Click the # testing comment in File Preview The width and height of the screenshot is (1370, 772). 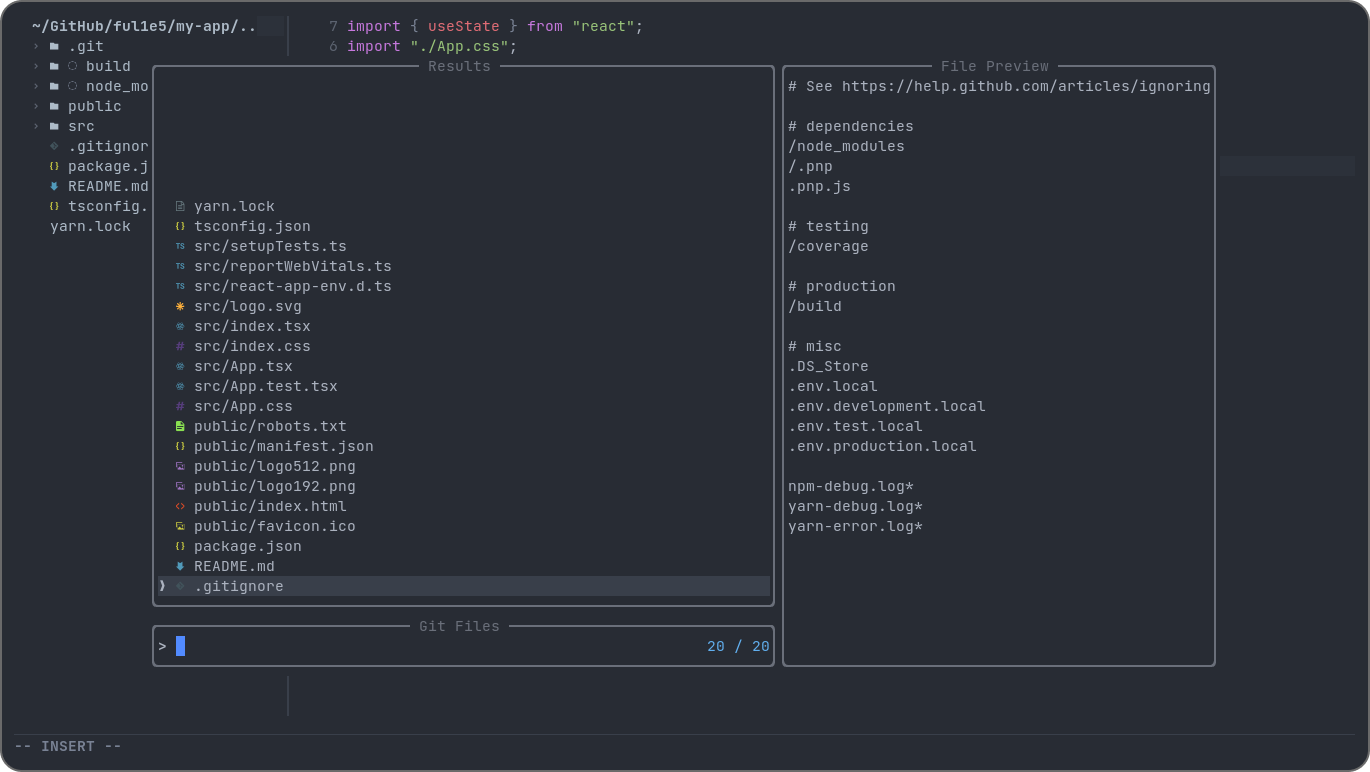828,226
